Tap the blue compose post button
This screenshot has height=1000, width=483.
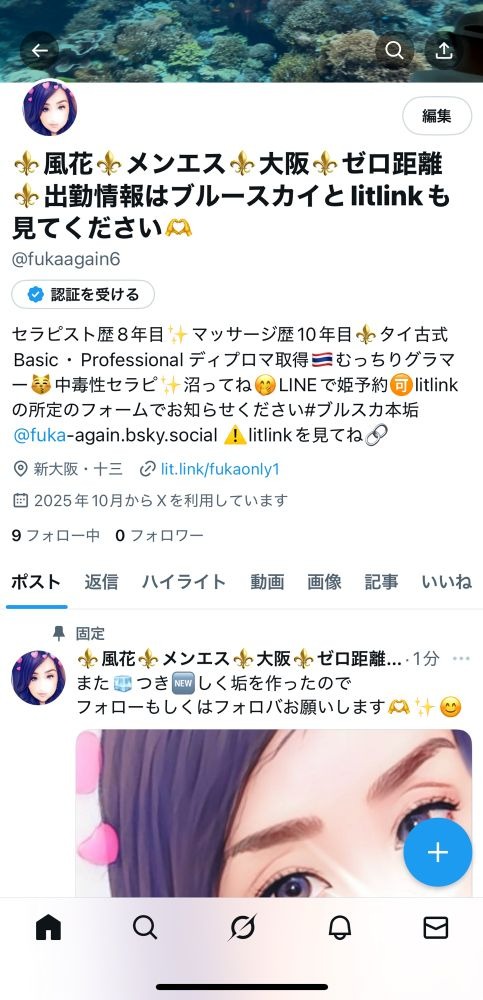click(x=438, y=852)
